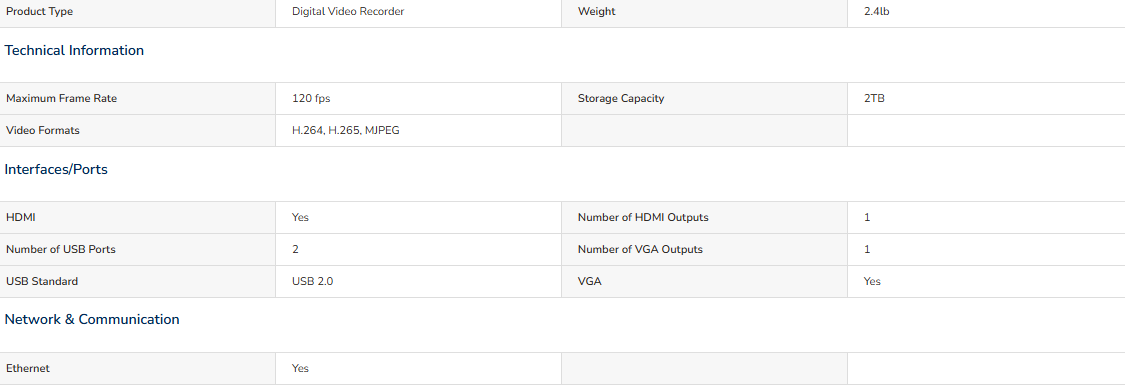
Task: Select the Maximum Frame Rate label
Action: pyautogui.click(x=61, y=98)
